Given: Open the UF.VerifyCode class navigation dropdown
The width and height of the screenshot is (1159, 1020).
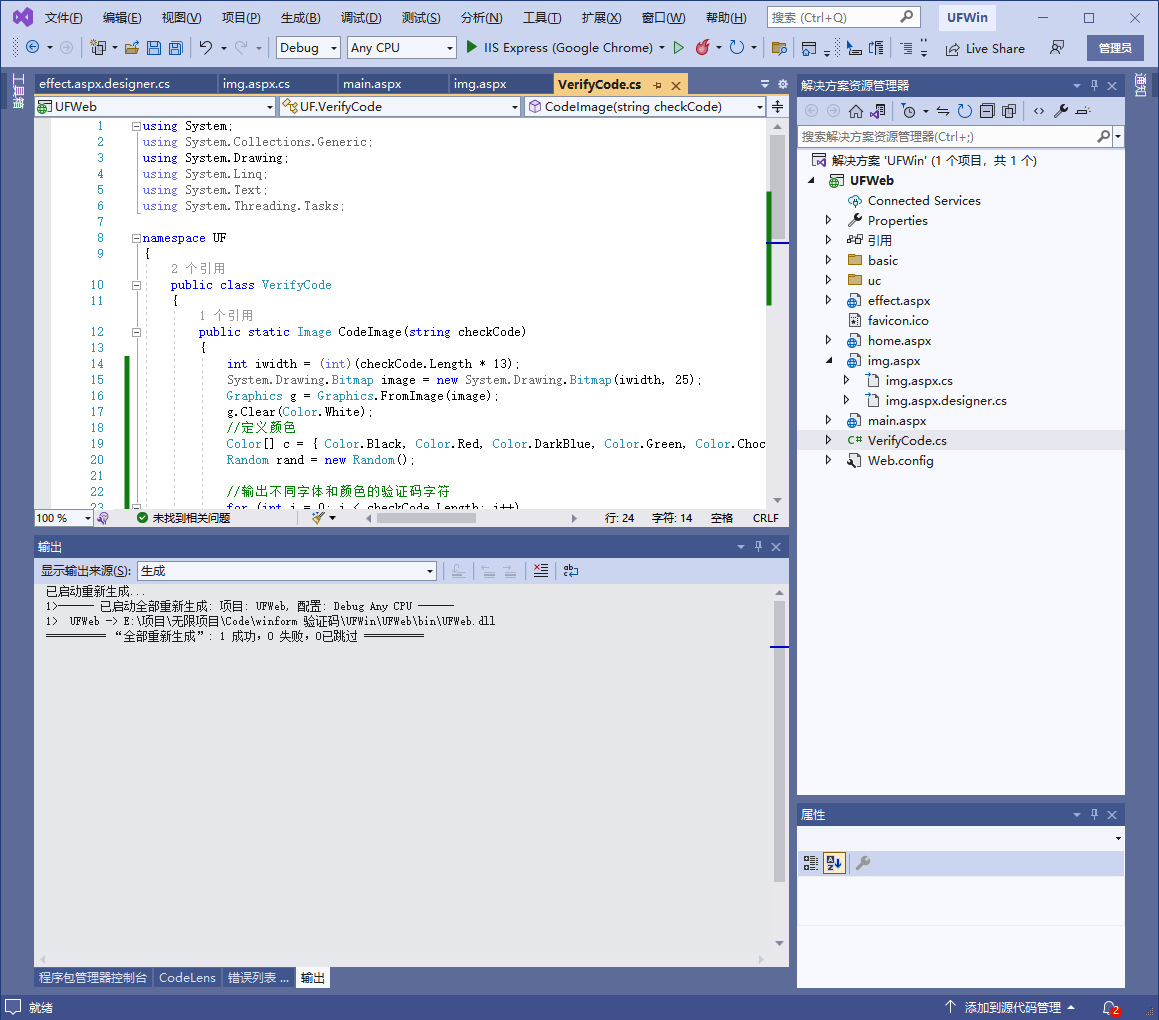Looking at the screenshot, I should coord(400,106).
